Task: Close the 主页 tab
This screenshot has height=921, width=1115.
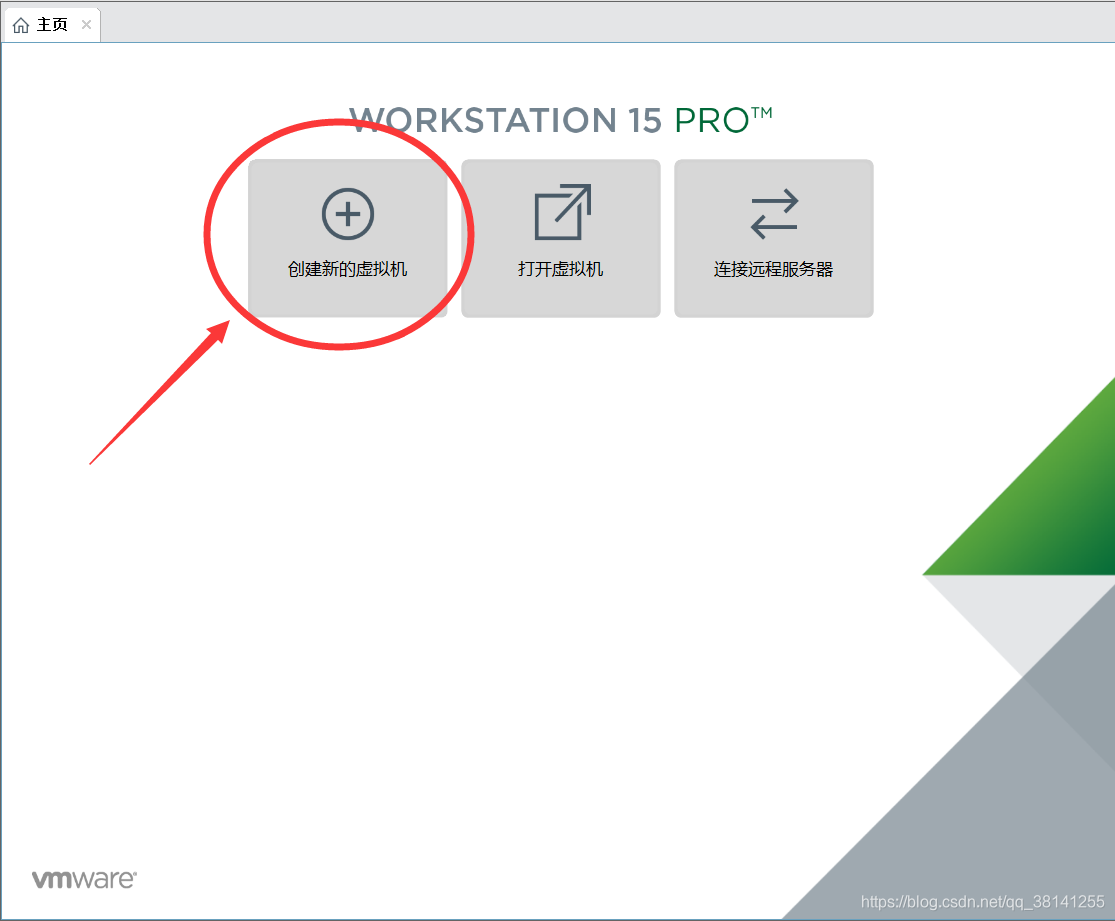Action: click(x=86, y=25)
